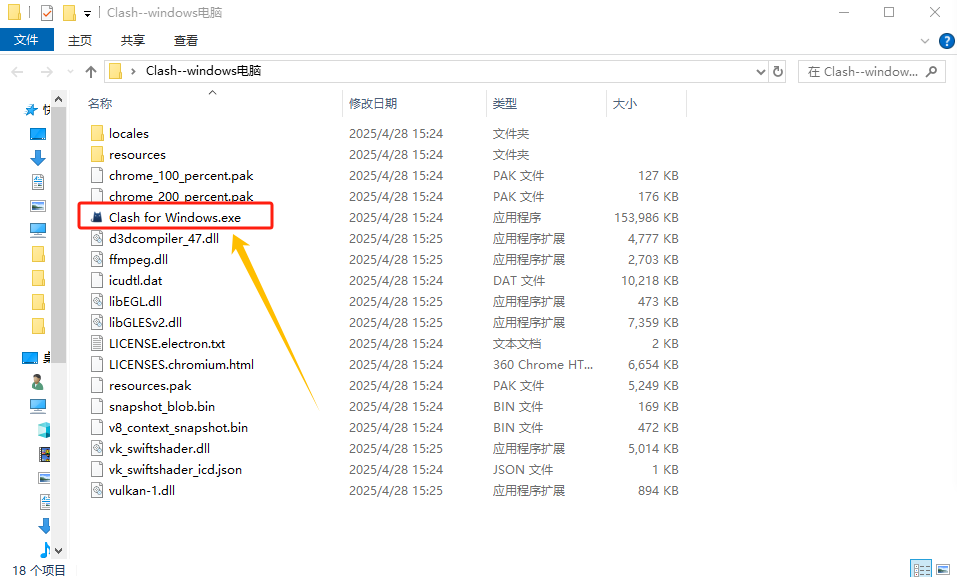Open the address bar history dropdown

pyautogui.click(x=760, y=72)
